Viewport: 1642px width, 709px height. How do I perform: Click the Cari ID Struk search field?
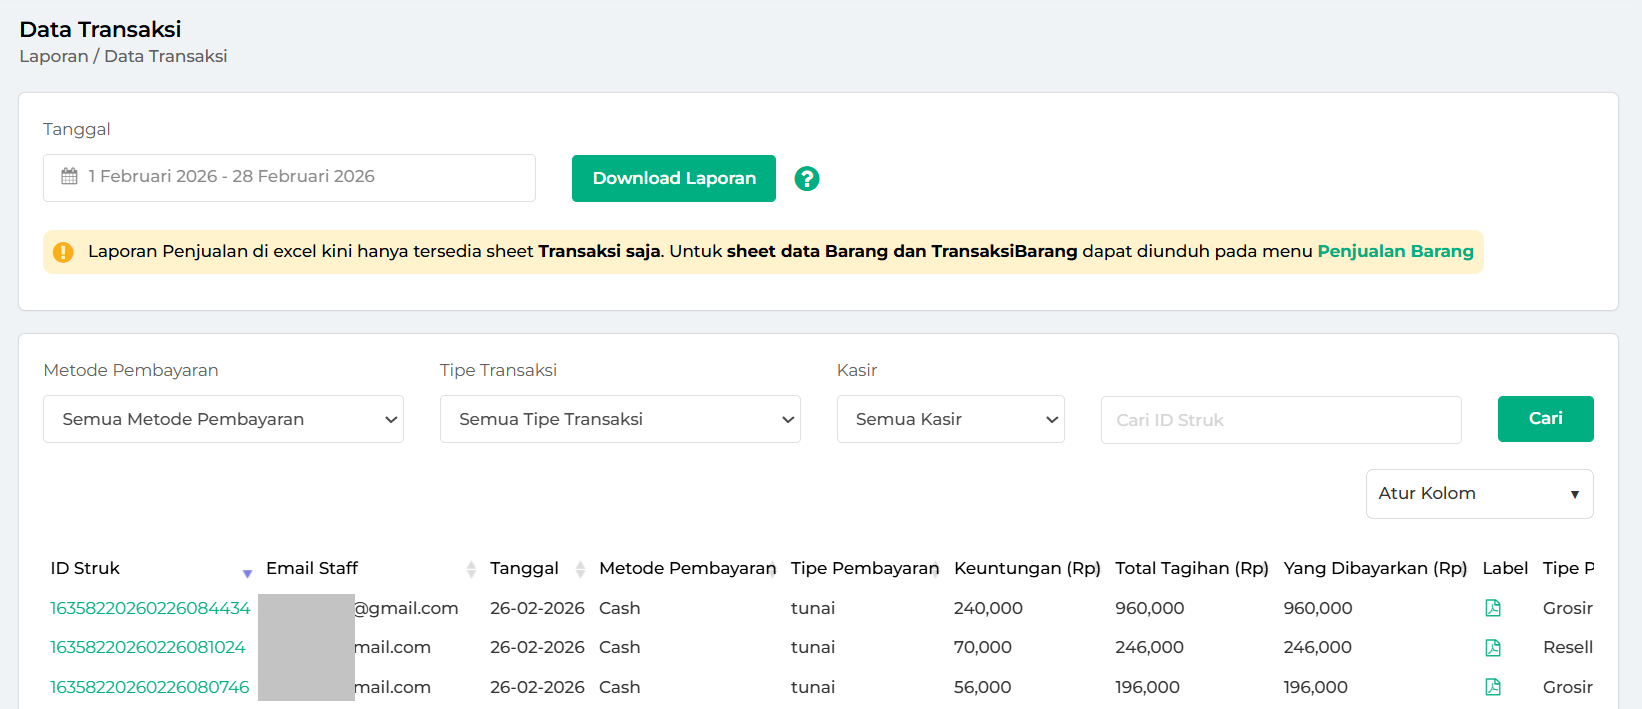1280,420
